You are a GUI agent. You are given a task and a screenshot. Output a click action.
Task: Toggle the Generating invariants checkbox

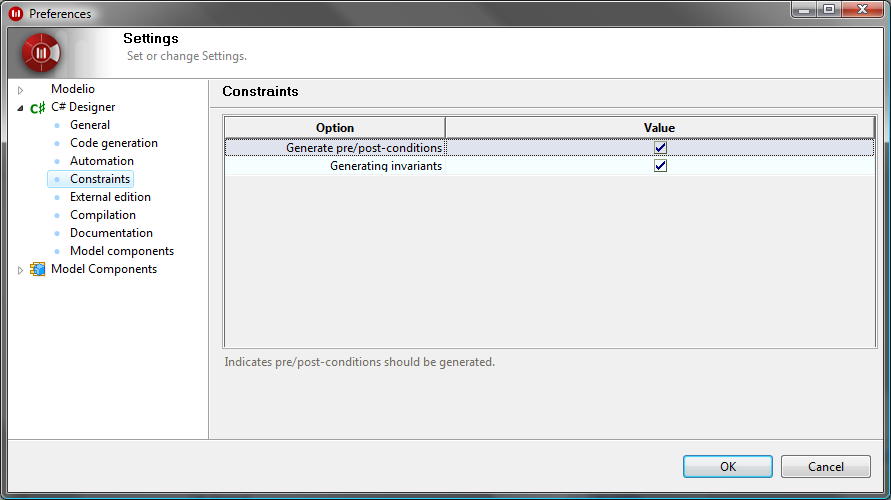[660, 166]
